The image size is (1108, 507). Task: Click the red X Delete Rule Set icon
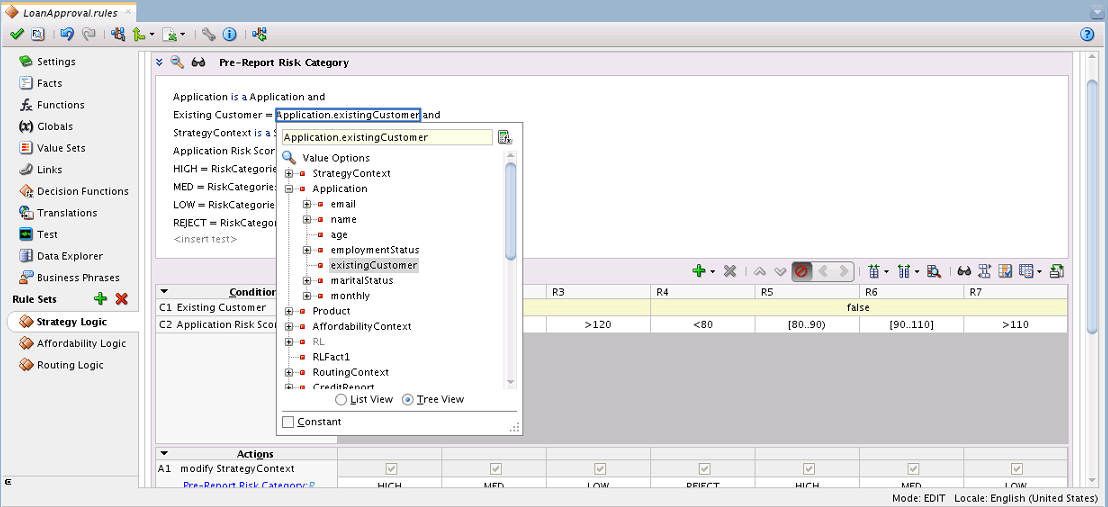point(122,299)
